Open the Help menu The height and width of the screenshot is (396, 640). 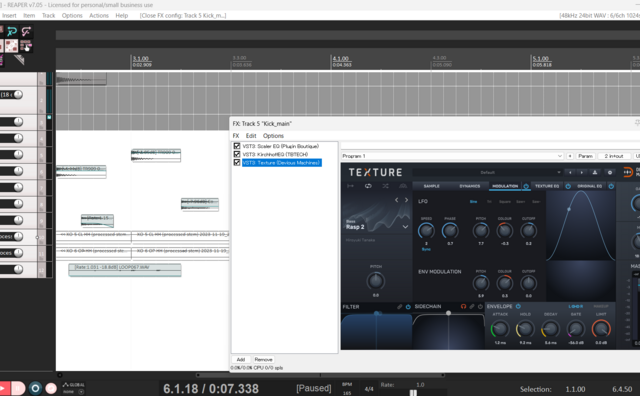tap(122, 16)
